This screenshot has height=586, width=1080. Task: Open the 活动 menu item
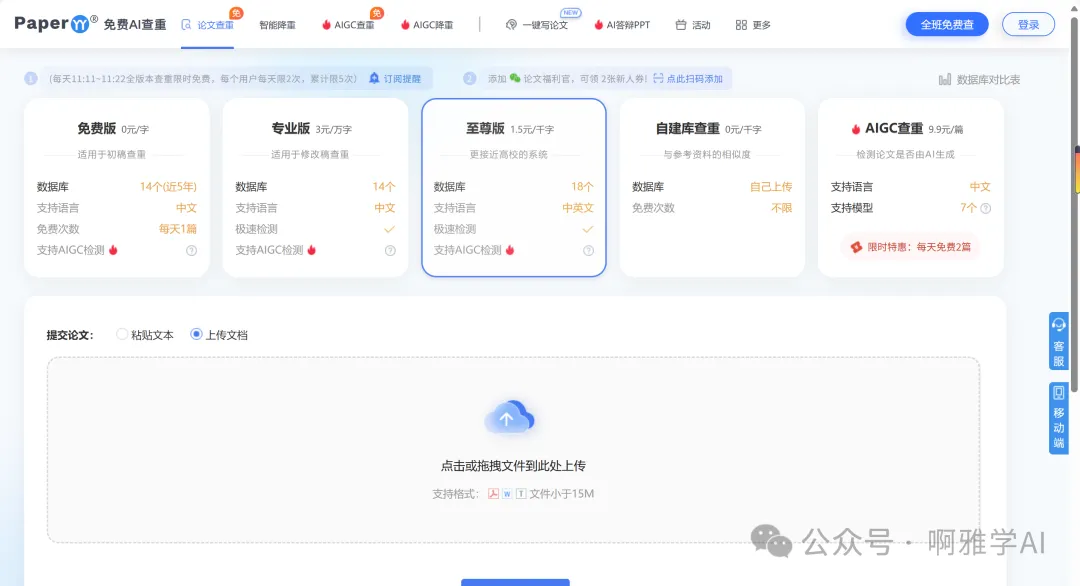[693, 25]
